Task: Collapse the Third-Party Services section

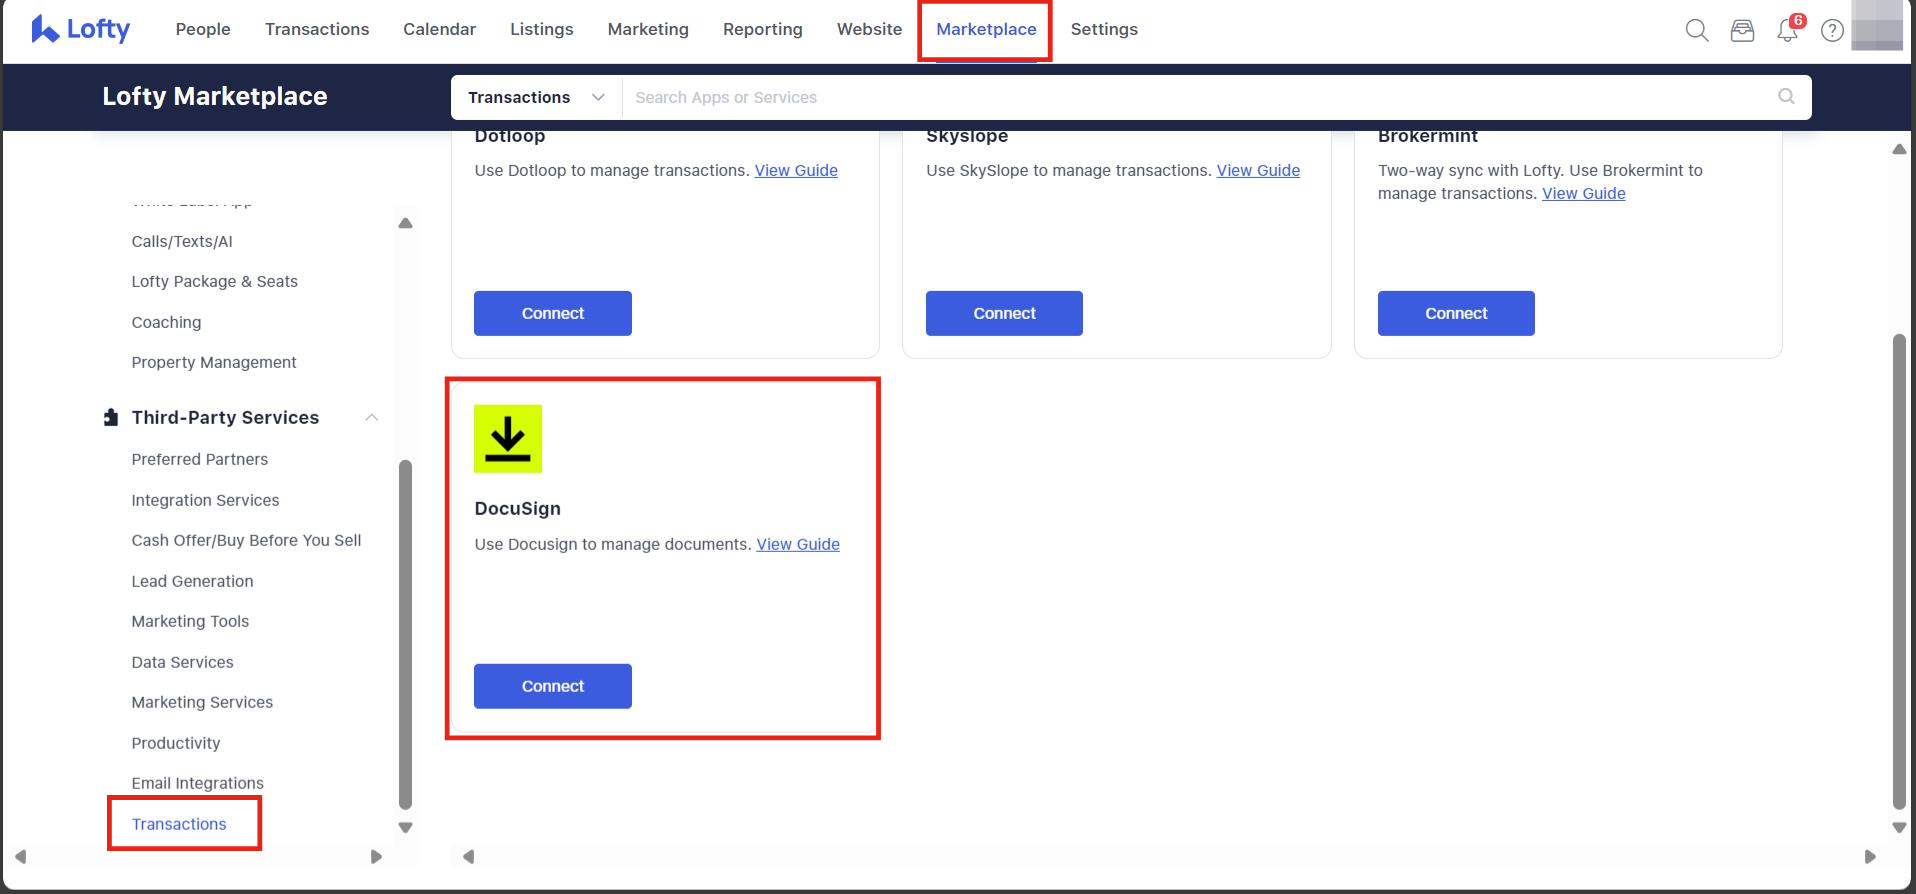Action: pos(372,417)
